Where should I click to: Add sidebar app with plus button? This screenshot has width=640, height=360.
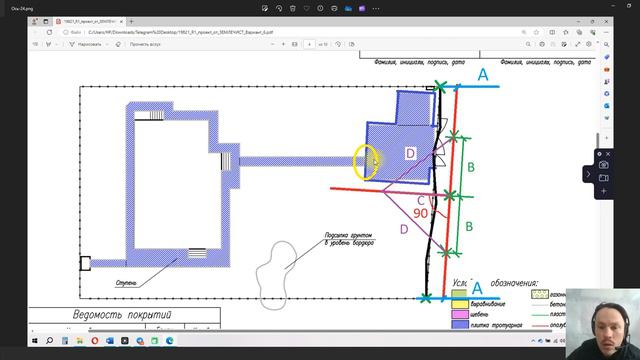[607, 138]
